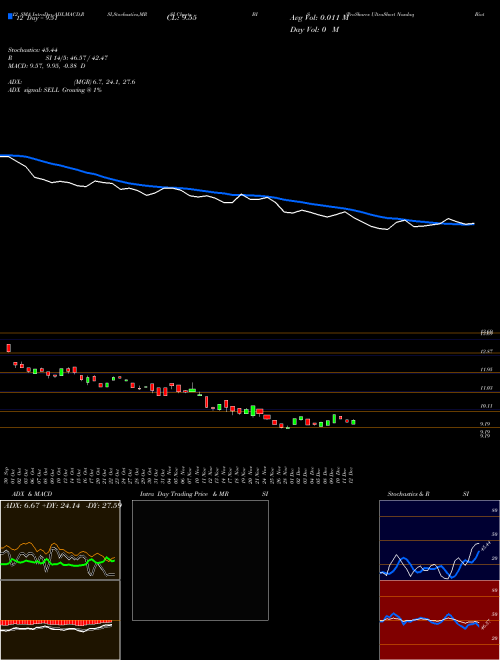Click the '30 Sep' date label on the axis
The image size is (500, 660).
7,474
